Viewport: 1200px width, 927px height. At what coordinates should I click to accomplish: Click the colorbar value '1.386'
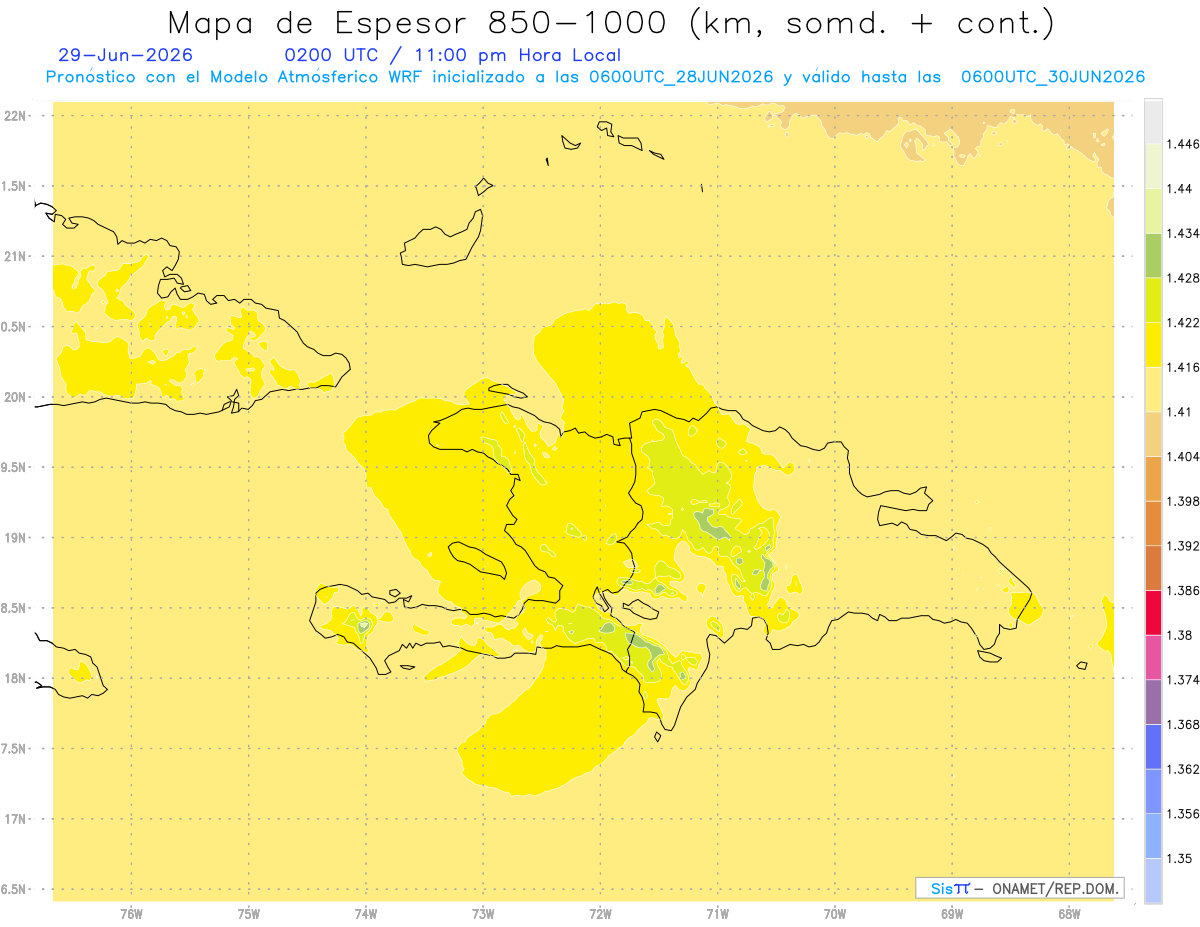(x=1184, y=590)
